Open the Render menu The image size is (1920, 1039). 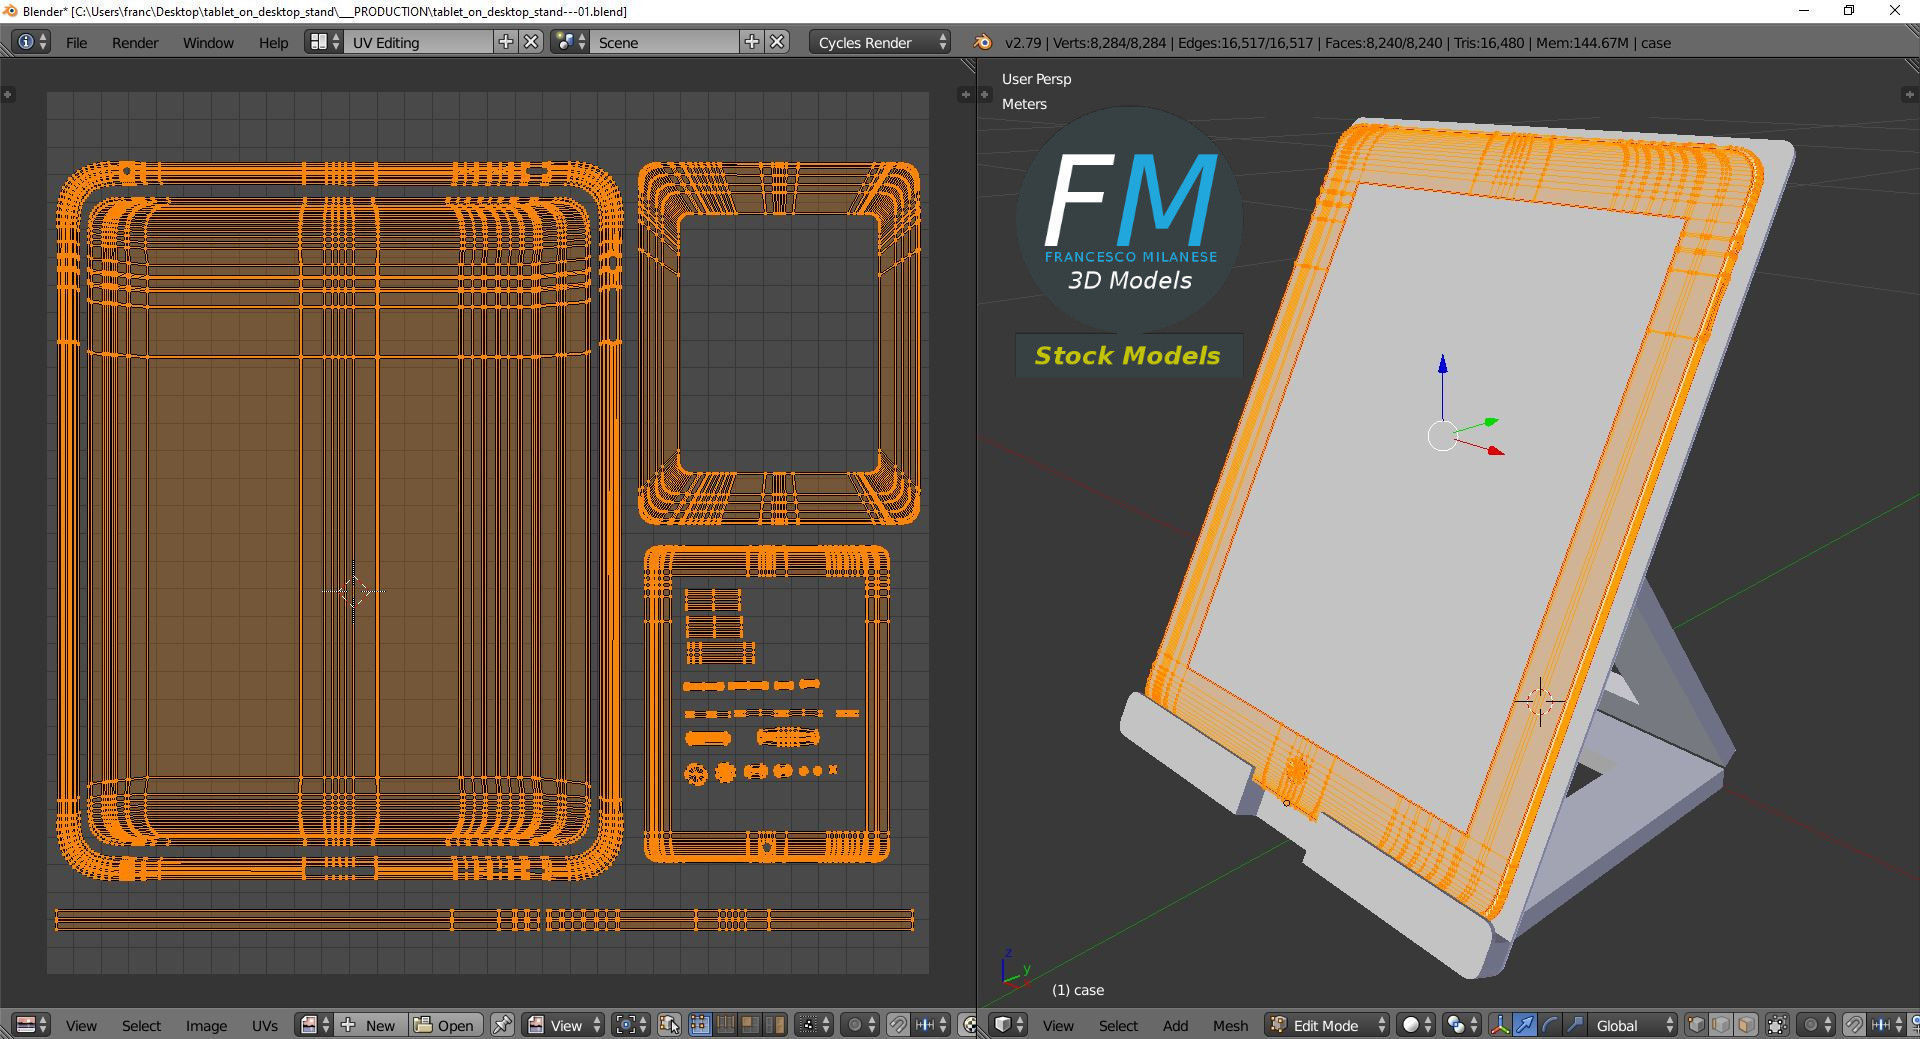click(135, 42)
